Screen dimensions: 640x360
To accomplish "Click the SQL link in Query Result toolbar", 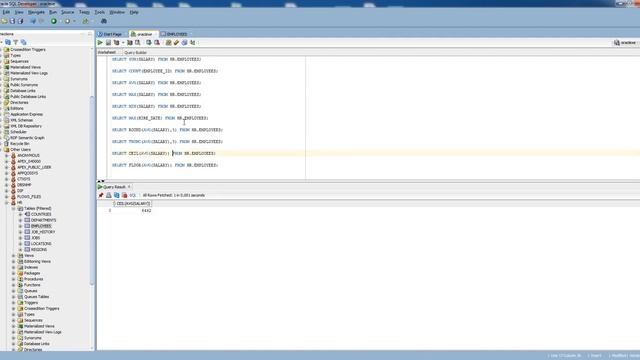I will point(133,196).
